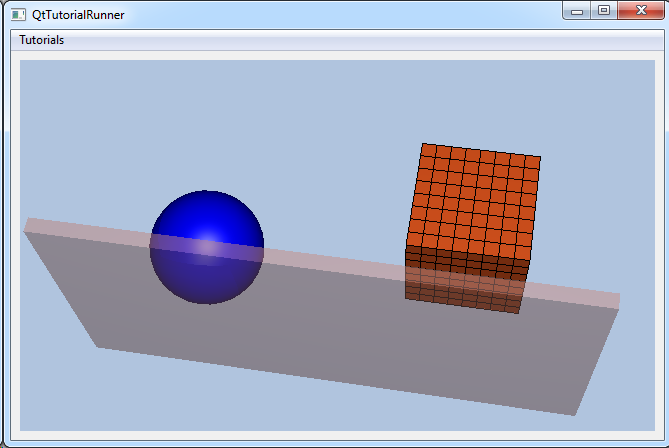
Task: Click the QtTutorialRunner app icon in title bar
Action: coord(18,15)
